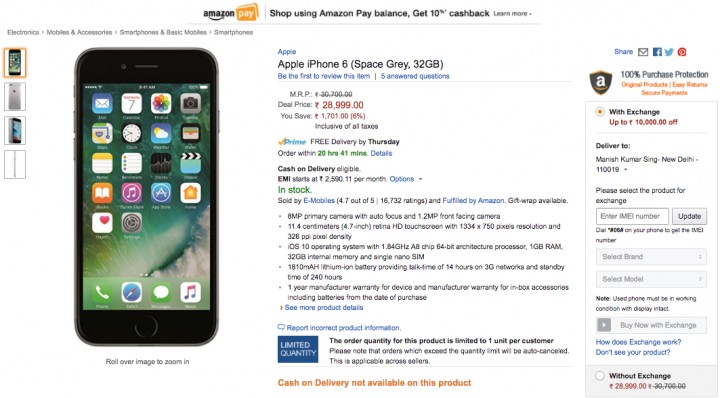The height and width of the screenshot is (398, 720).
Task: Open Mobiles & Accessories breadcrumb
Action: coord(79,32)
